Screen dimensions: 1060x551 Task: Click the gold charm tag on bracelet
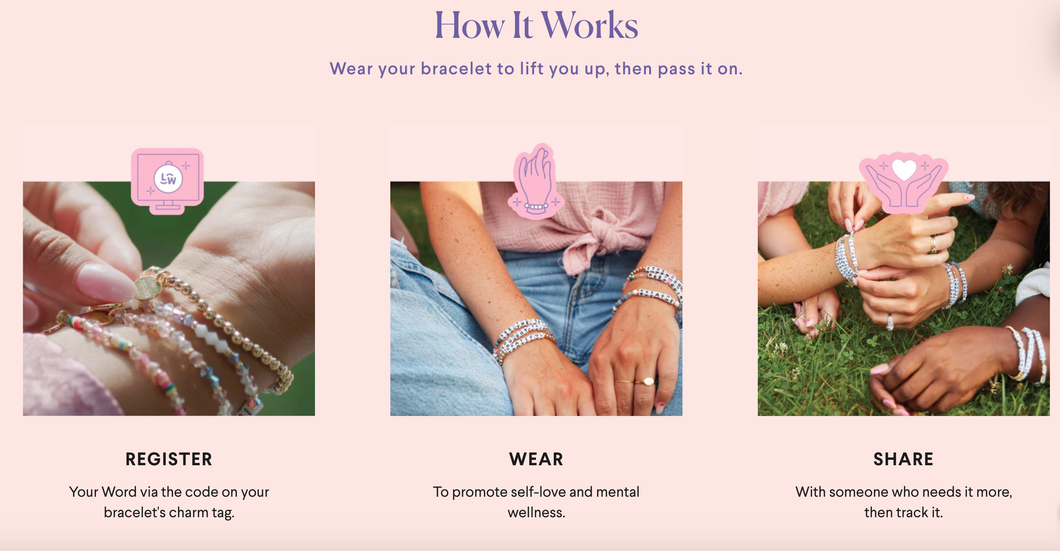point(148,287)
